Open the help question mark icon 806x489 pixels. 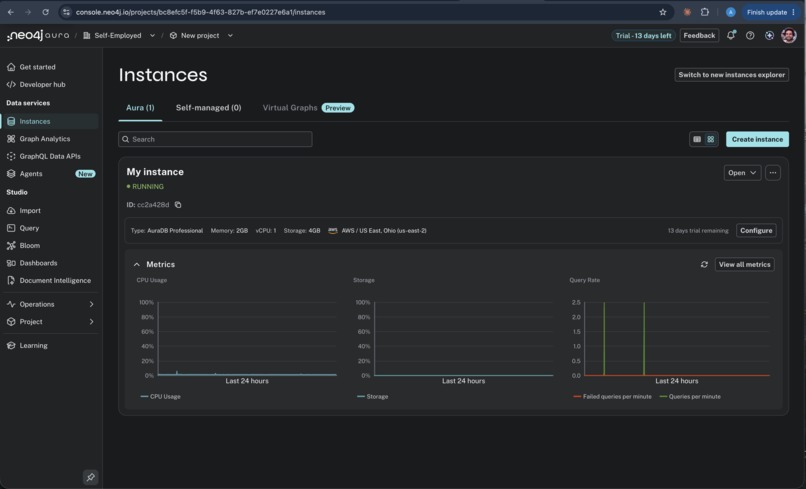(x=750, y=35)
